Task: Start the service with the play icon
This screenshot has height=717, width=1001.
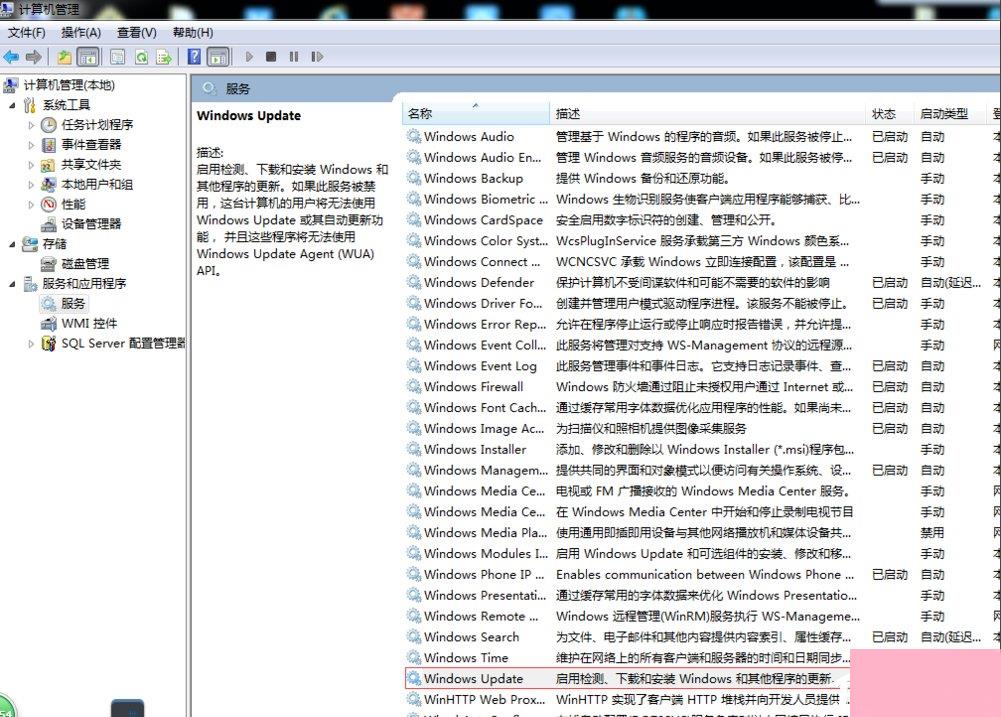Action: [249, 57]
